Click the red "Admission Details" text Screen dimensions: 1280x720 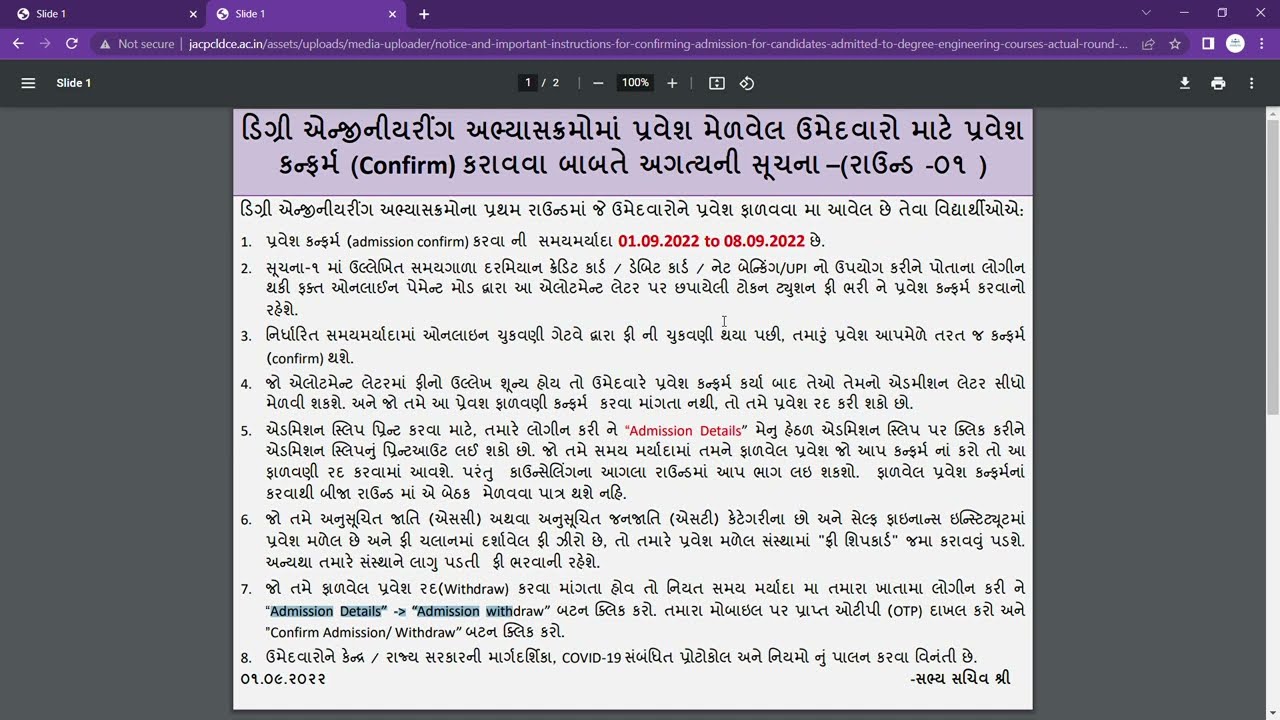click(685, 431)
